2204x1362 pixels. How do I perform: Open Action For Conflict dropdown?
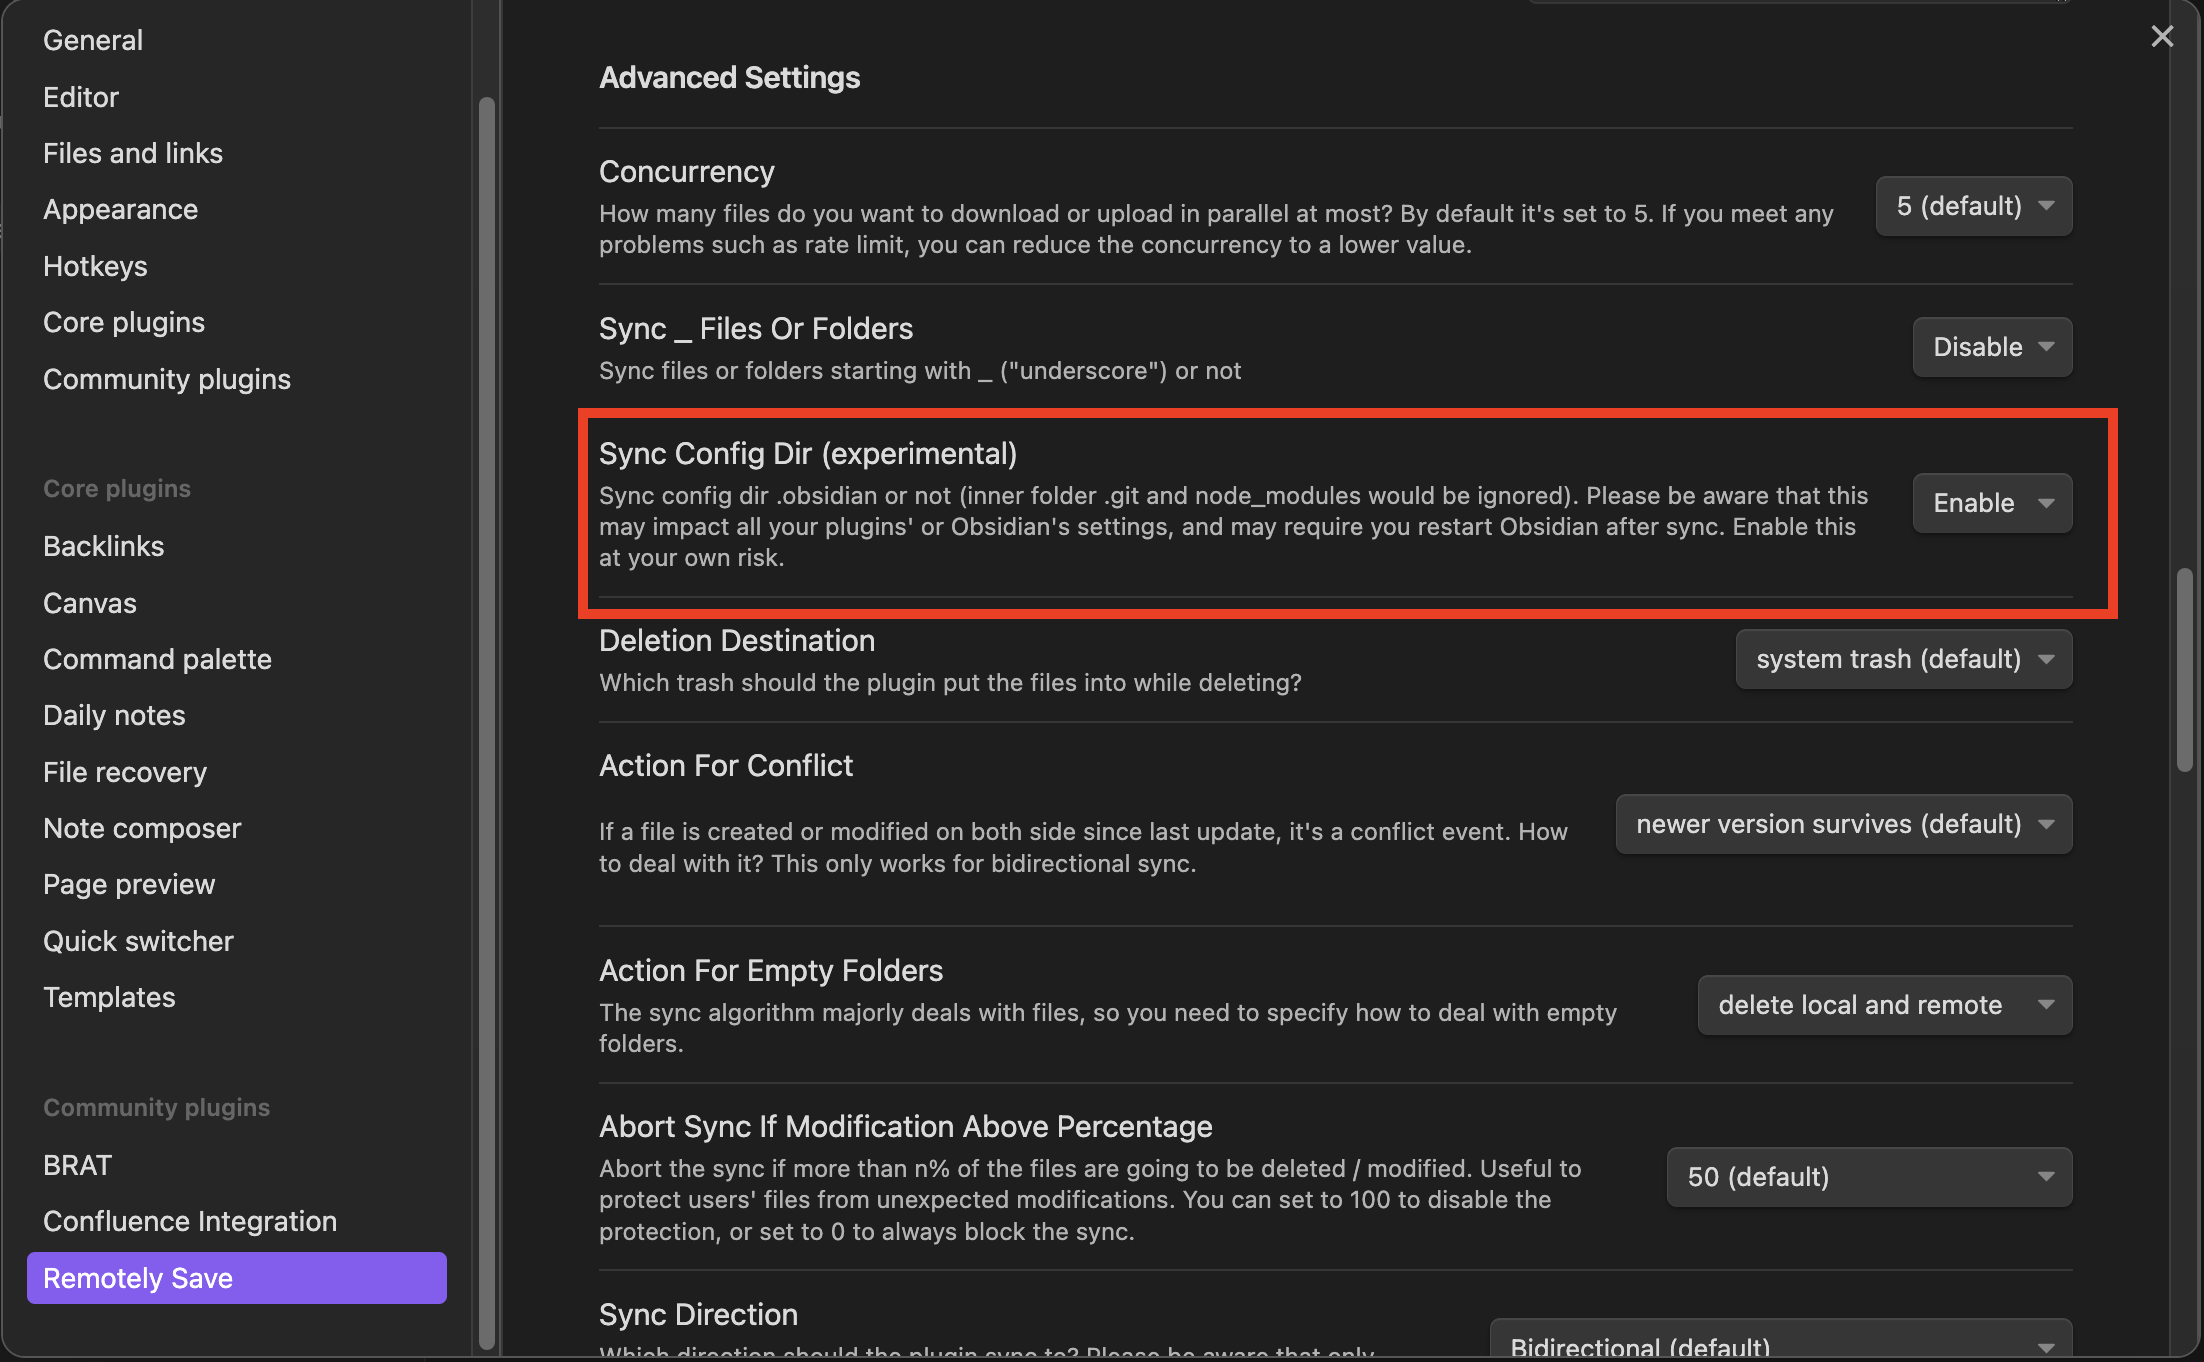pos(1843,824)
